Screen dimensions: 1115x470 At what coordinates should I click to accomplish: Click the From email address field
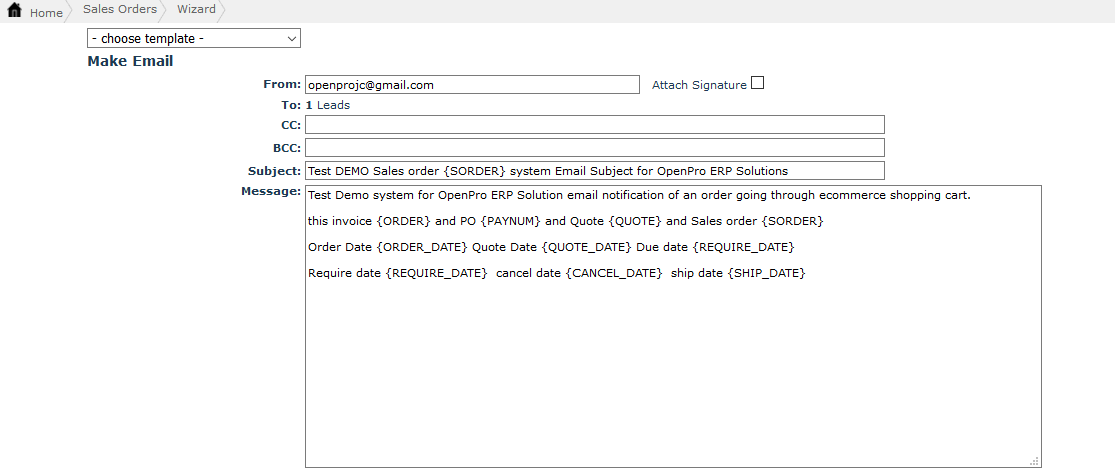(472, 85)
